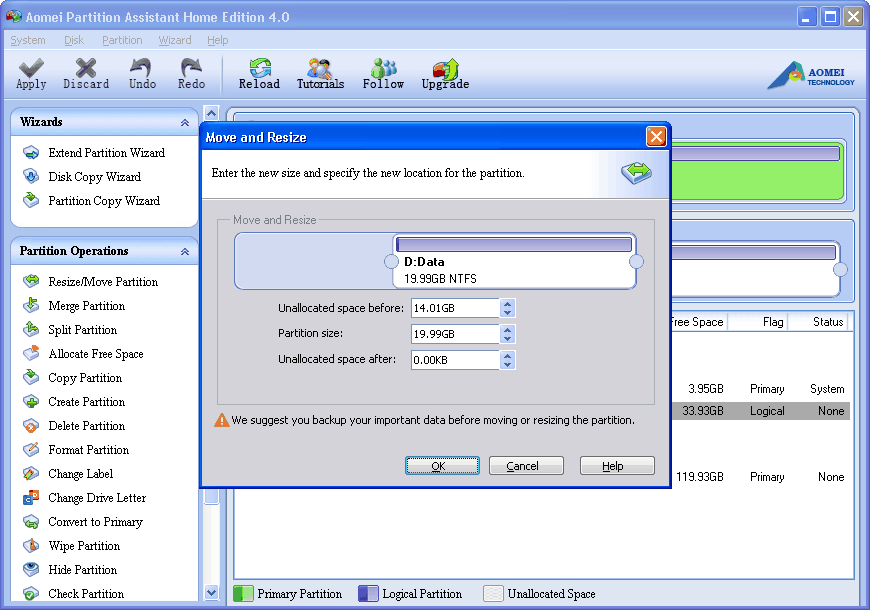870x610 pixels.
Task: Click Unallocated space after input field
Action: tap(455, 360)
